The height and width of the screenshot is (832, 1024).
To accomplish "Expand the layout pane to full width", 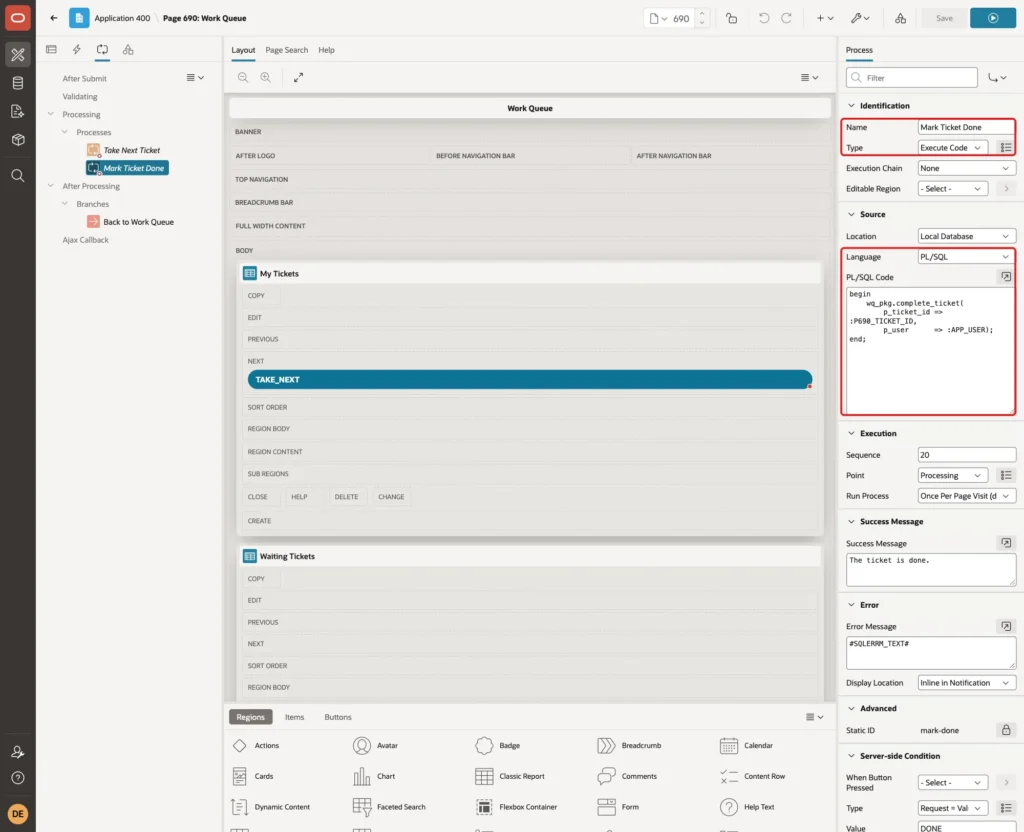I will (298, 77).
